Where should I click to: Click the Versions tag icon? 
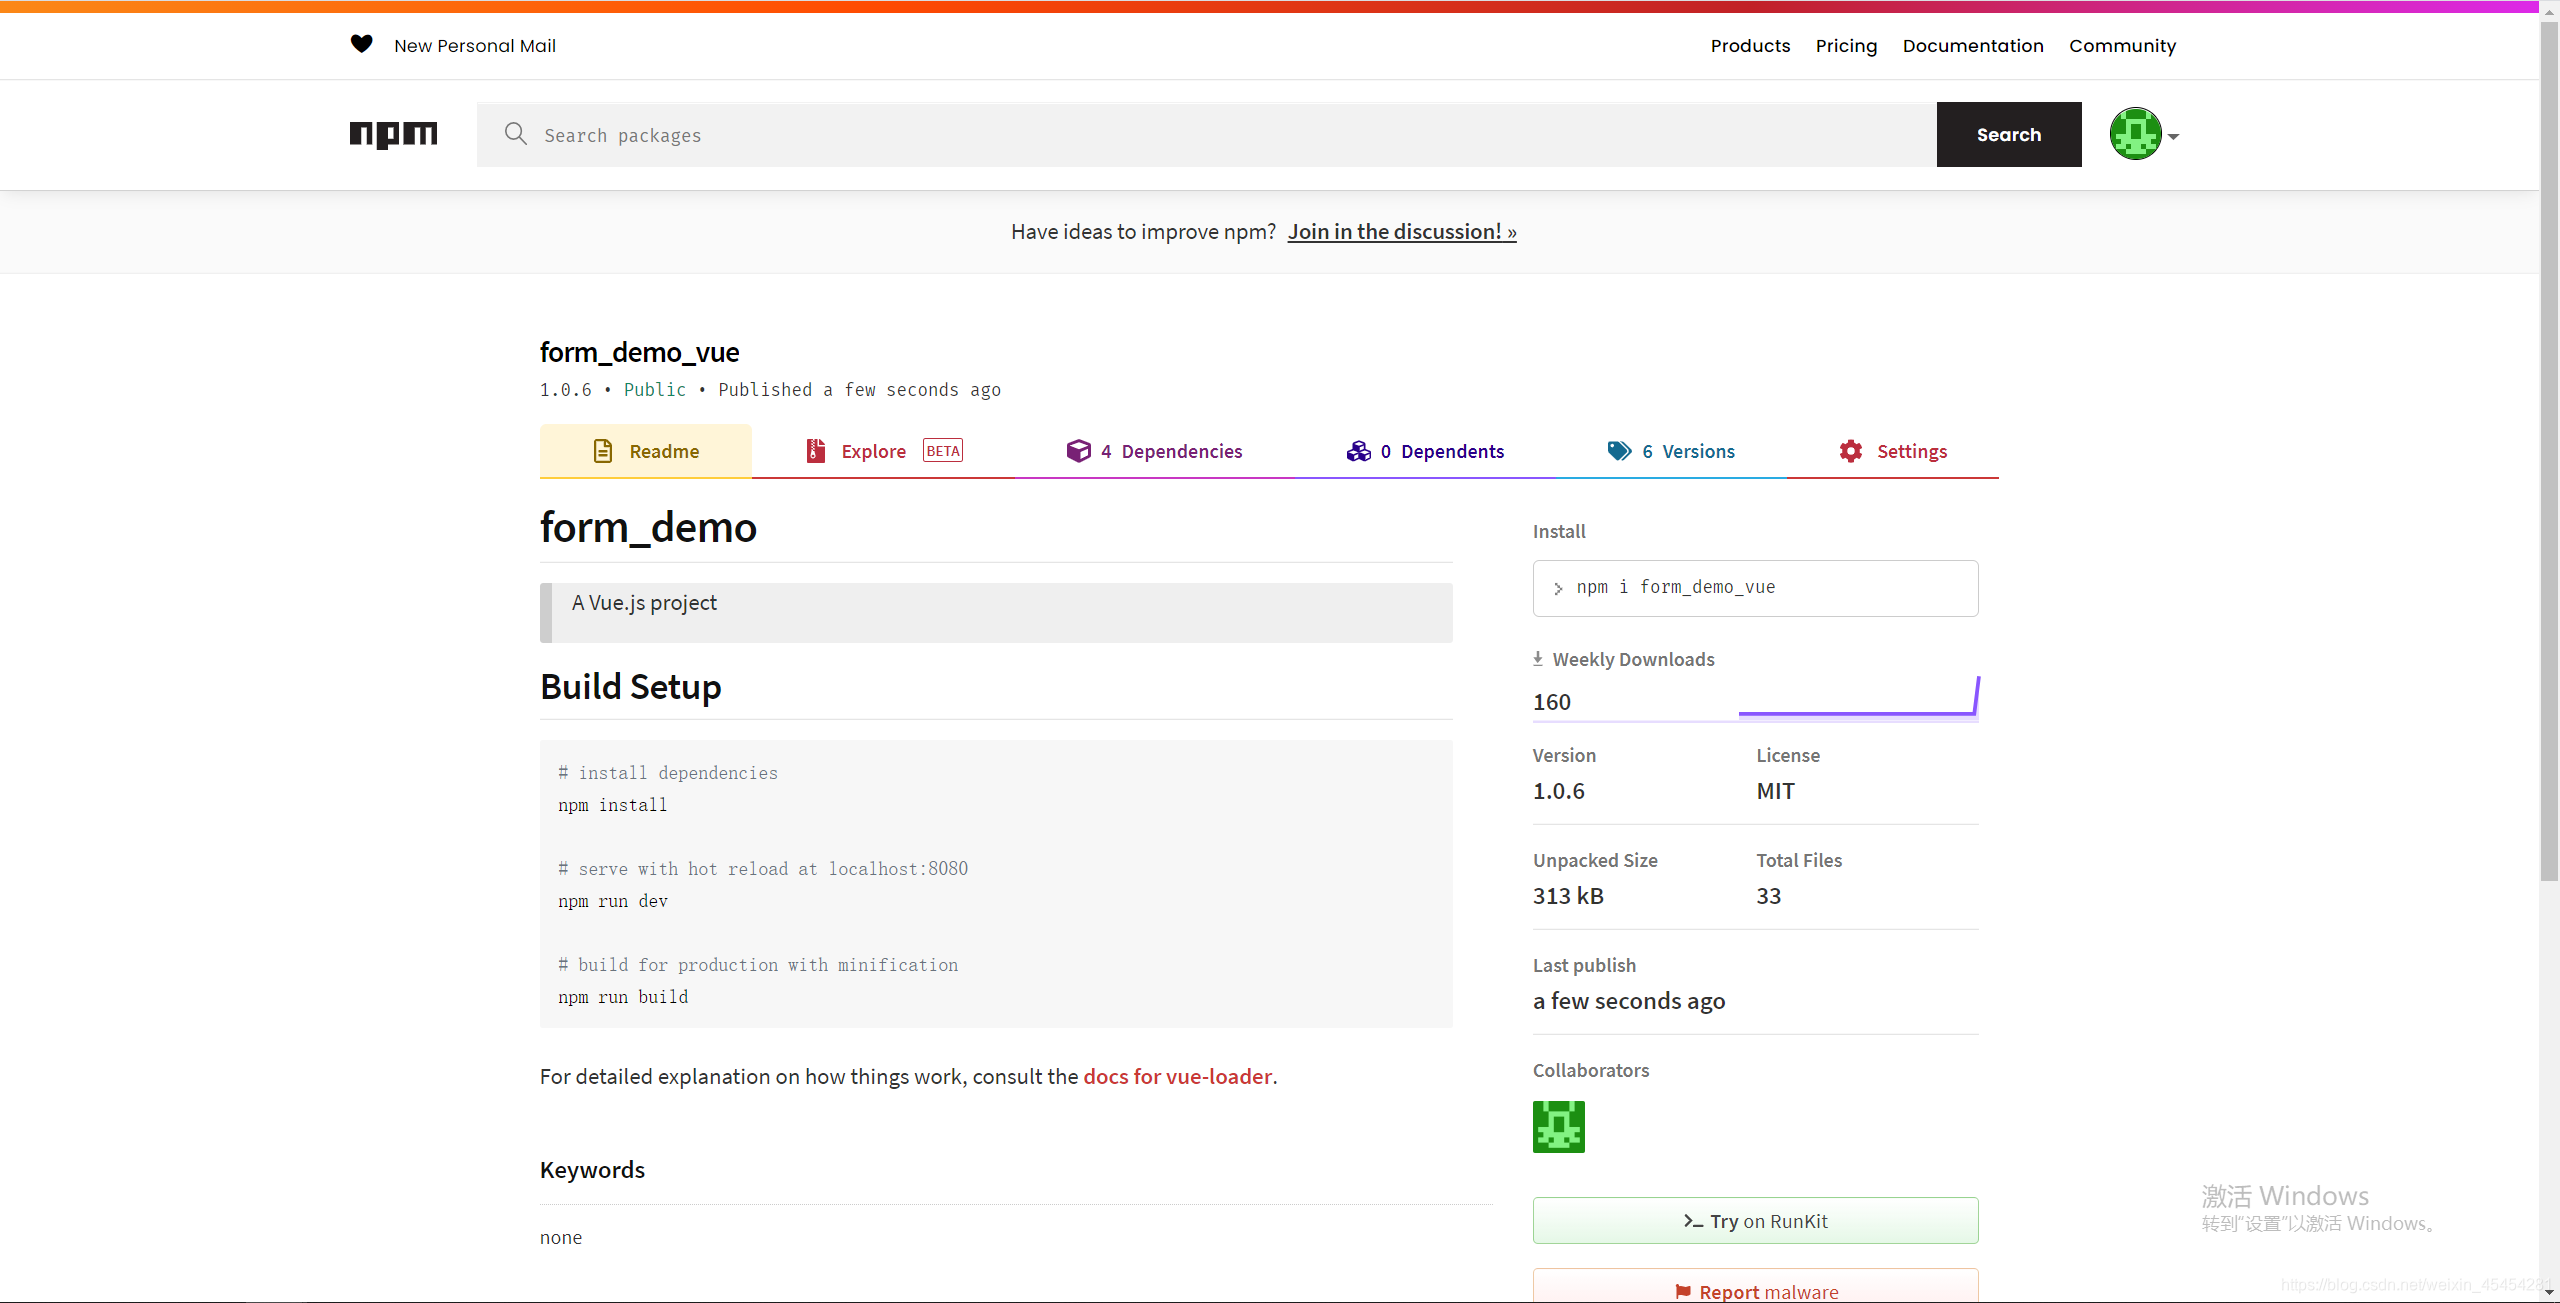pyautogui.click(x=1619, y=451)
